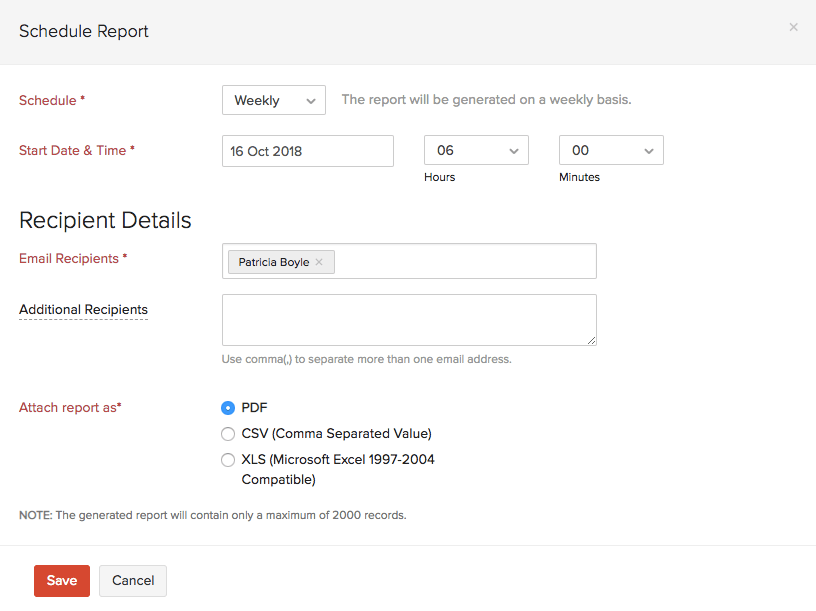Expand the Hours dropdown showing 06
816x611 pixels.
tap(476, 151)
